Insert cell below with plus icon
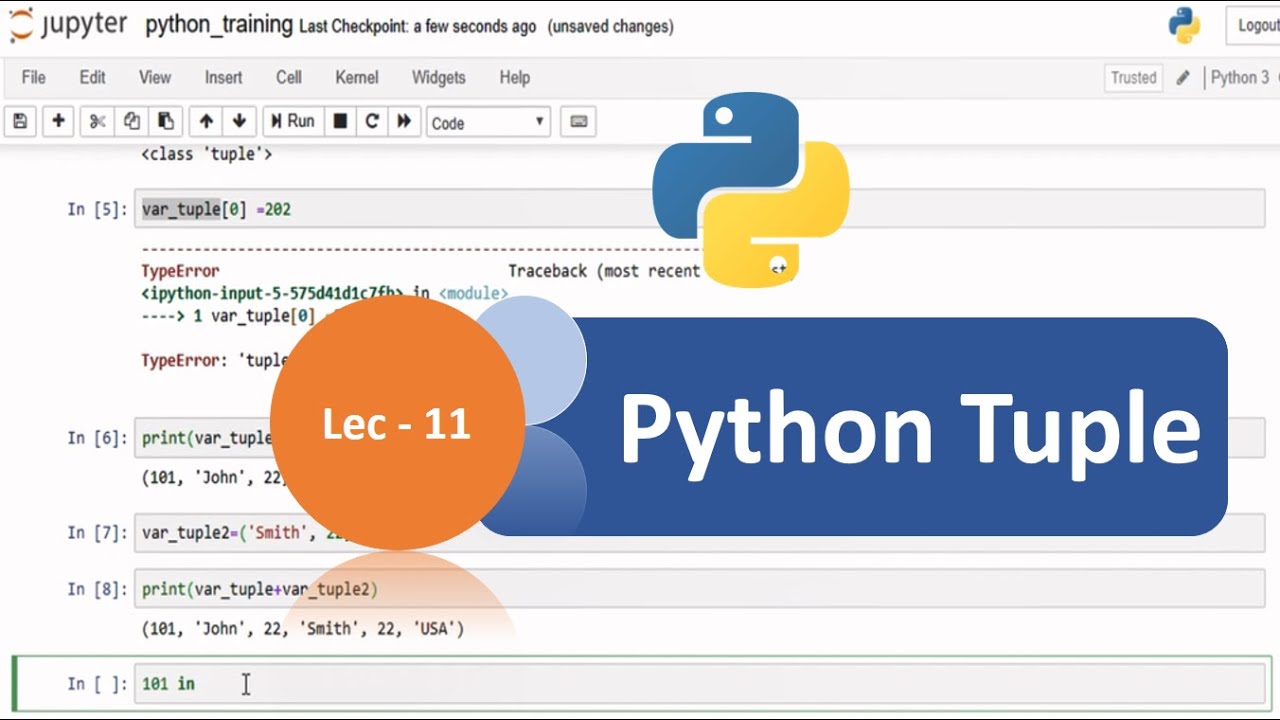The height and width of the screenshot is (720, 1280). pos(58,121)
